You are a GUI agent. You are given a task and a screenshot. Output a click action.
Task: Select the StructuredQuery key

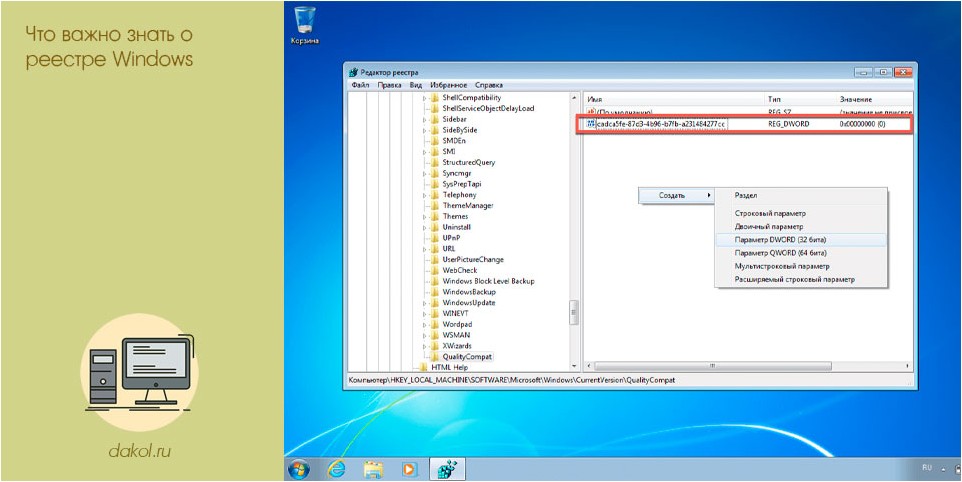[469, 163]
